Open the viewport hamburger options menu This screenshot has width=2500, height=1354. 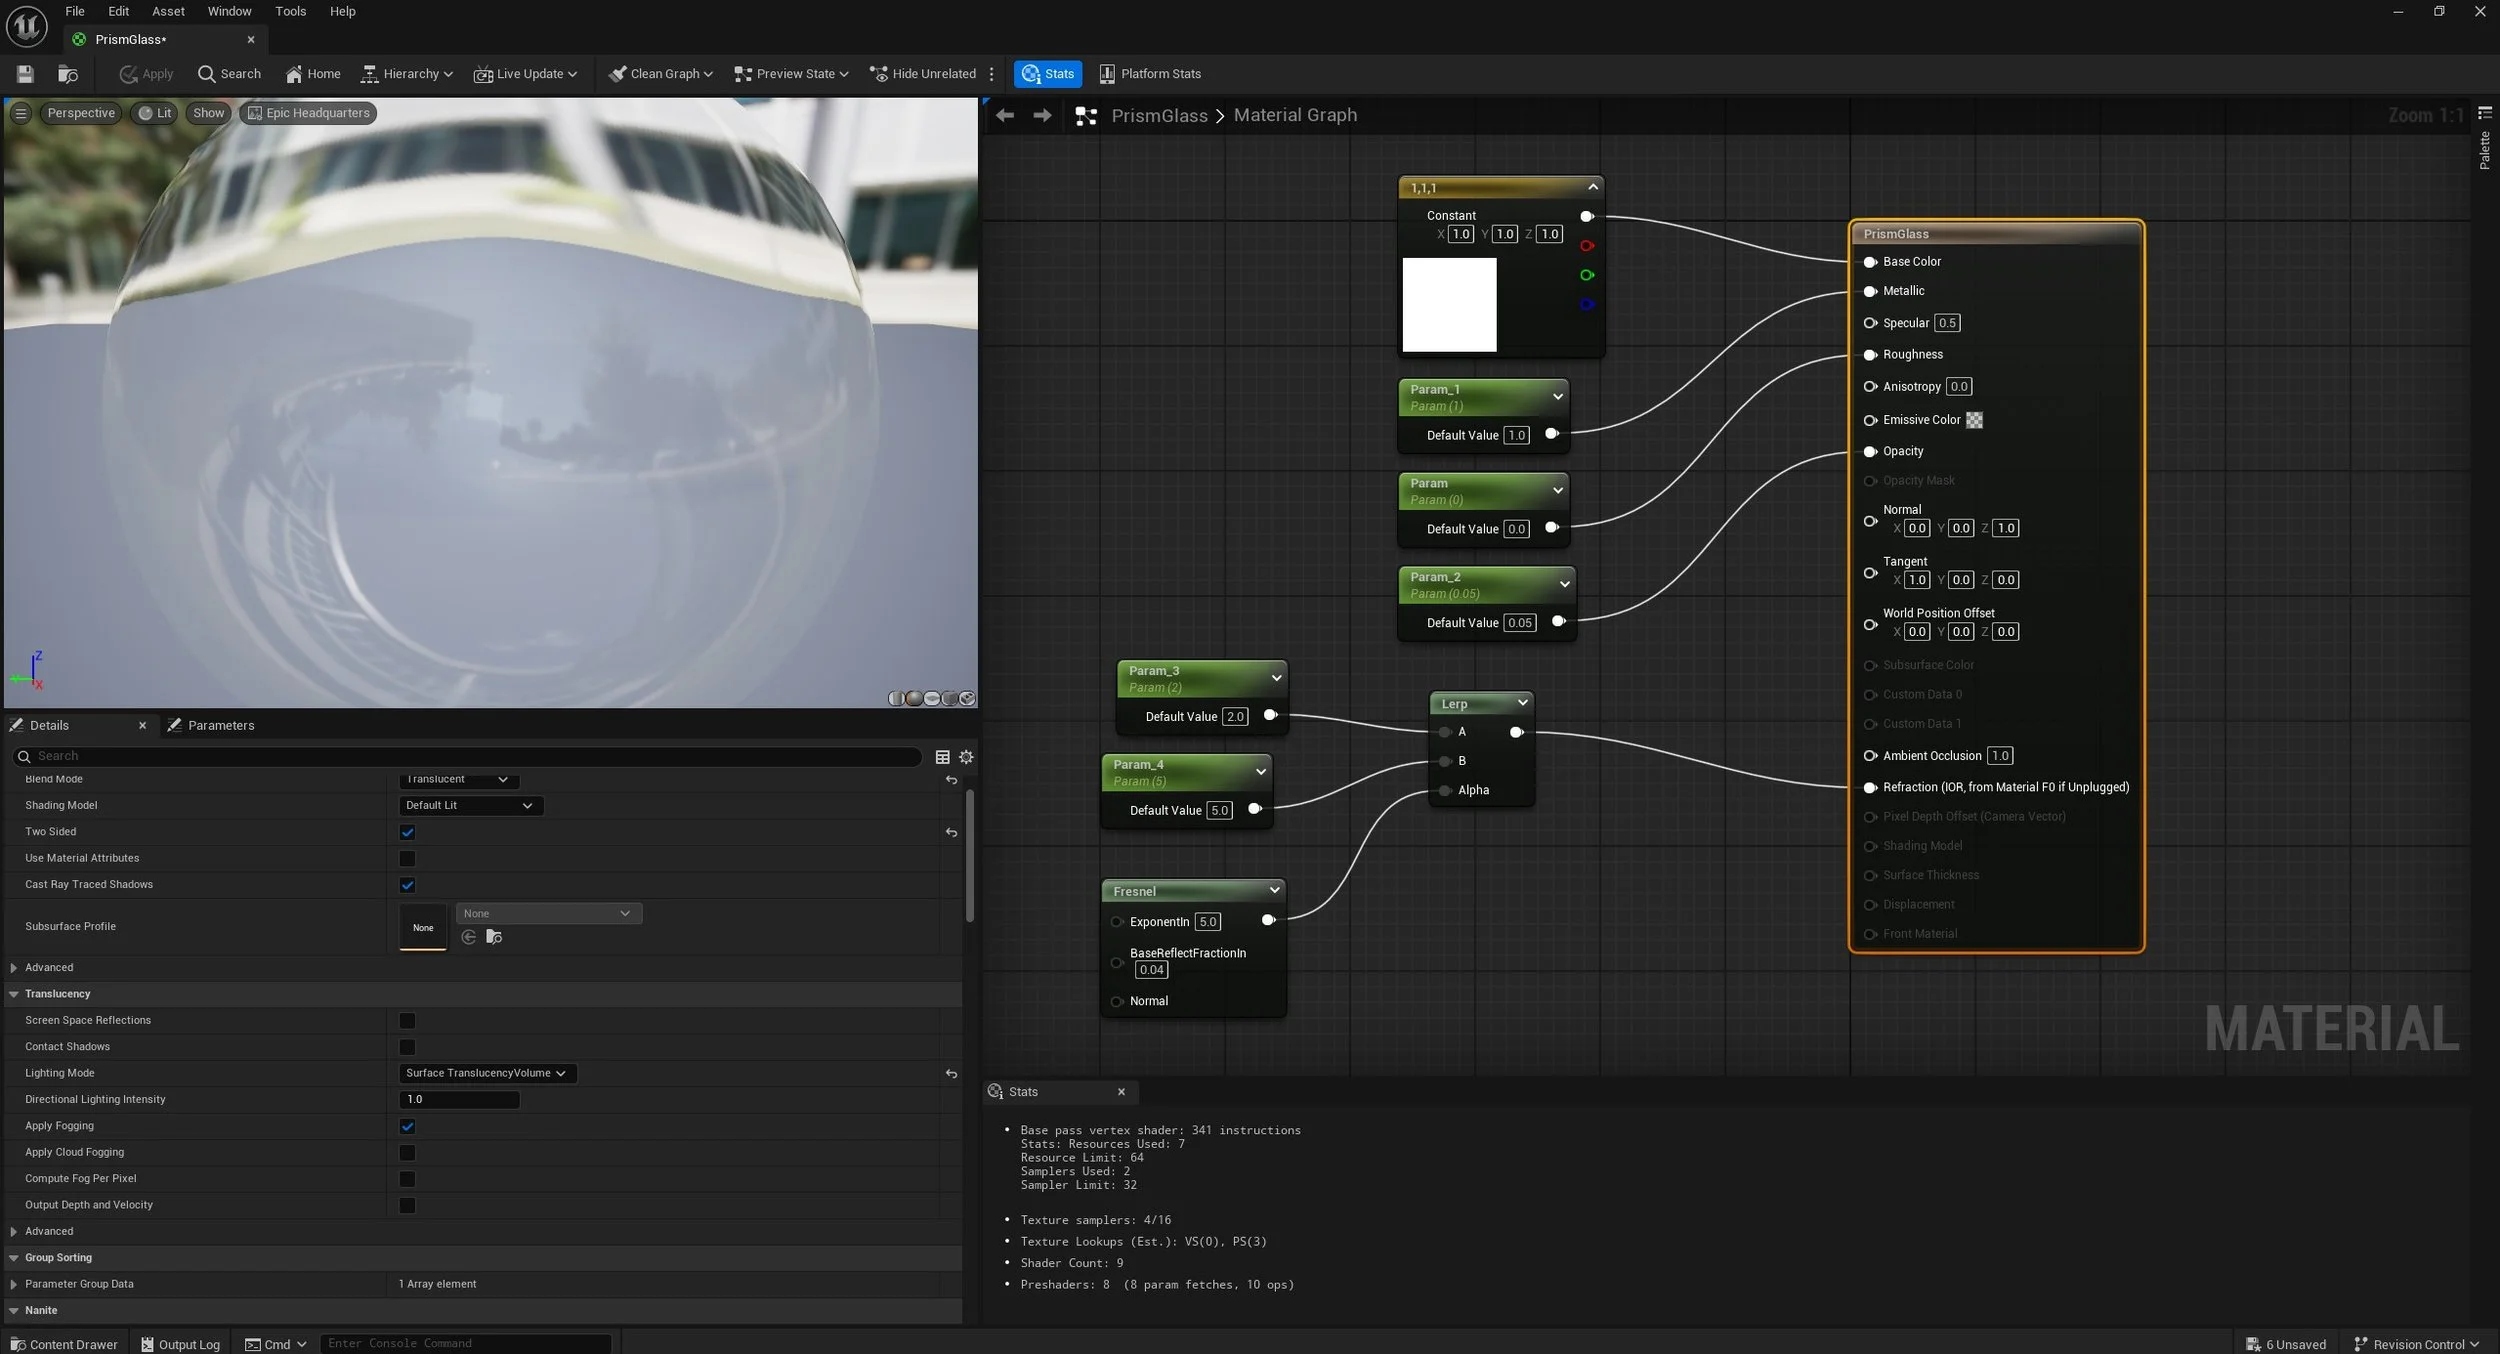pyautogui.click(x=20, y=113)
